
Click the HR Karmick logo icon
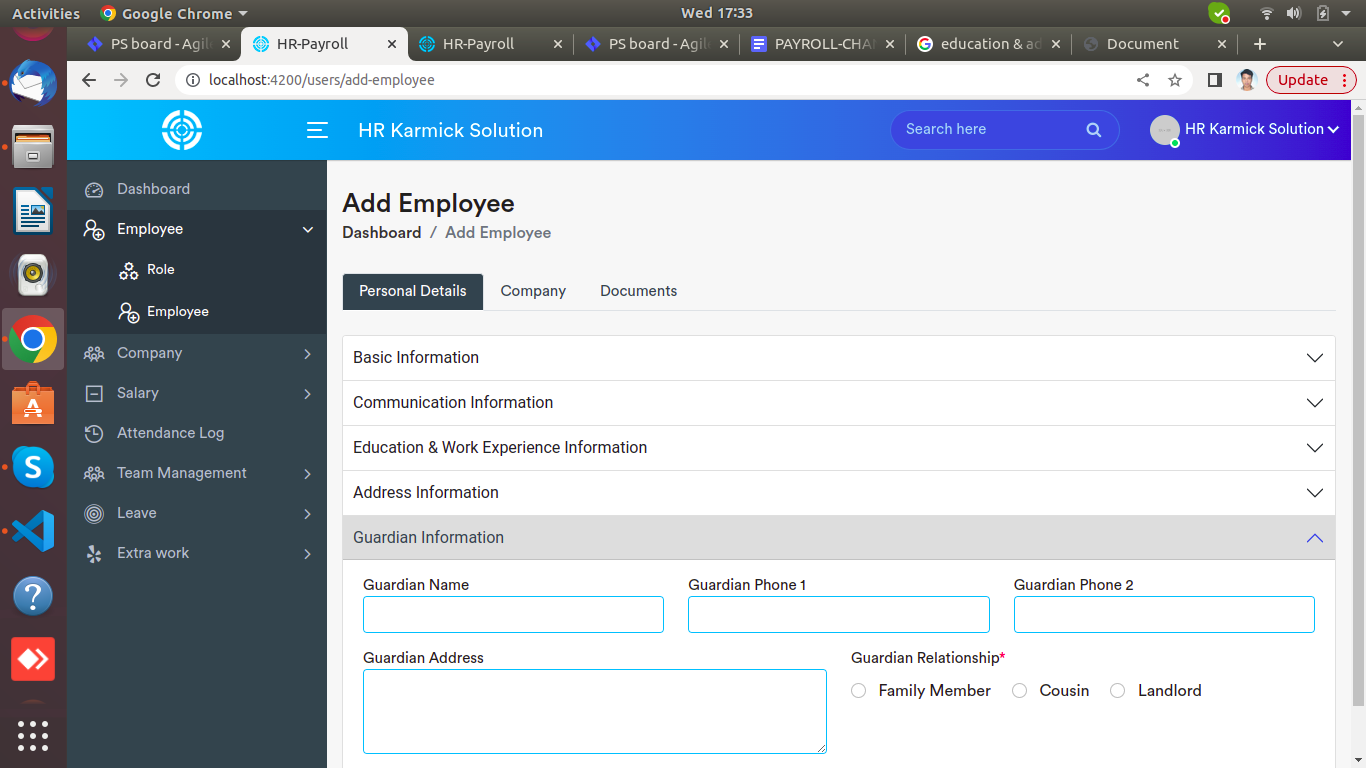click(182, 130)
